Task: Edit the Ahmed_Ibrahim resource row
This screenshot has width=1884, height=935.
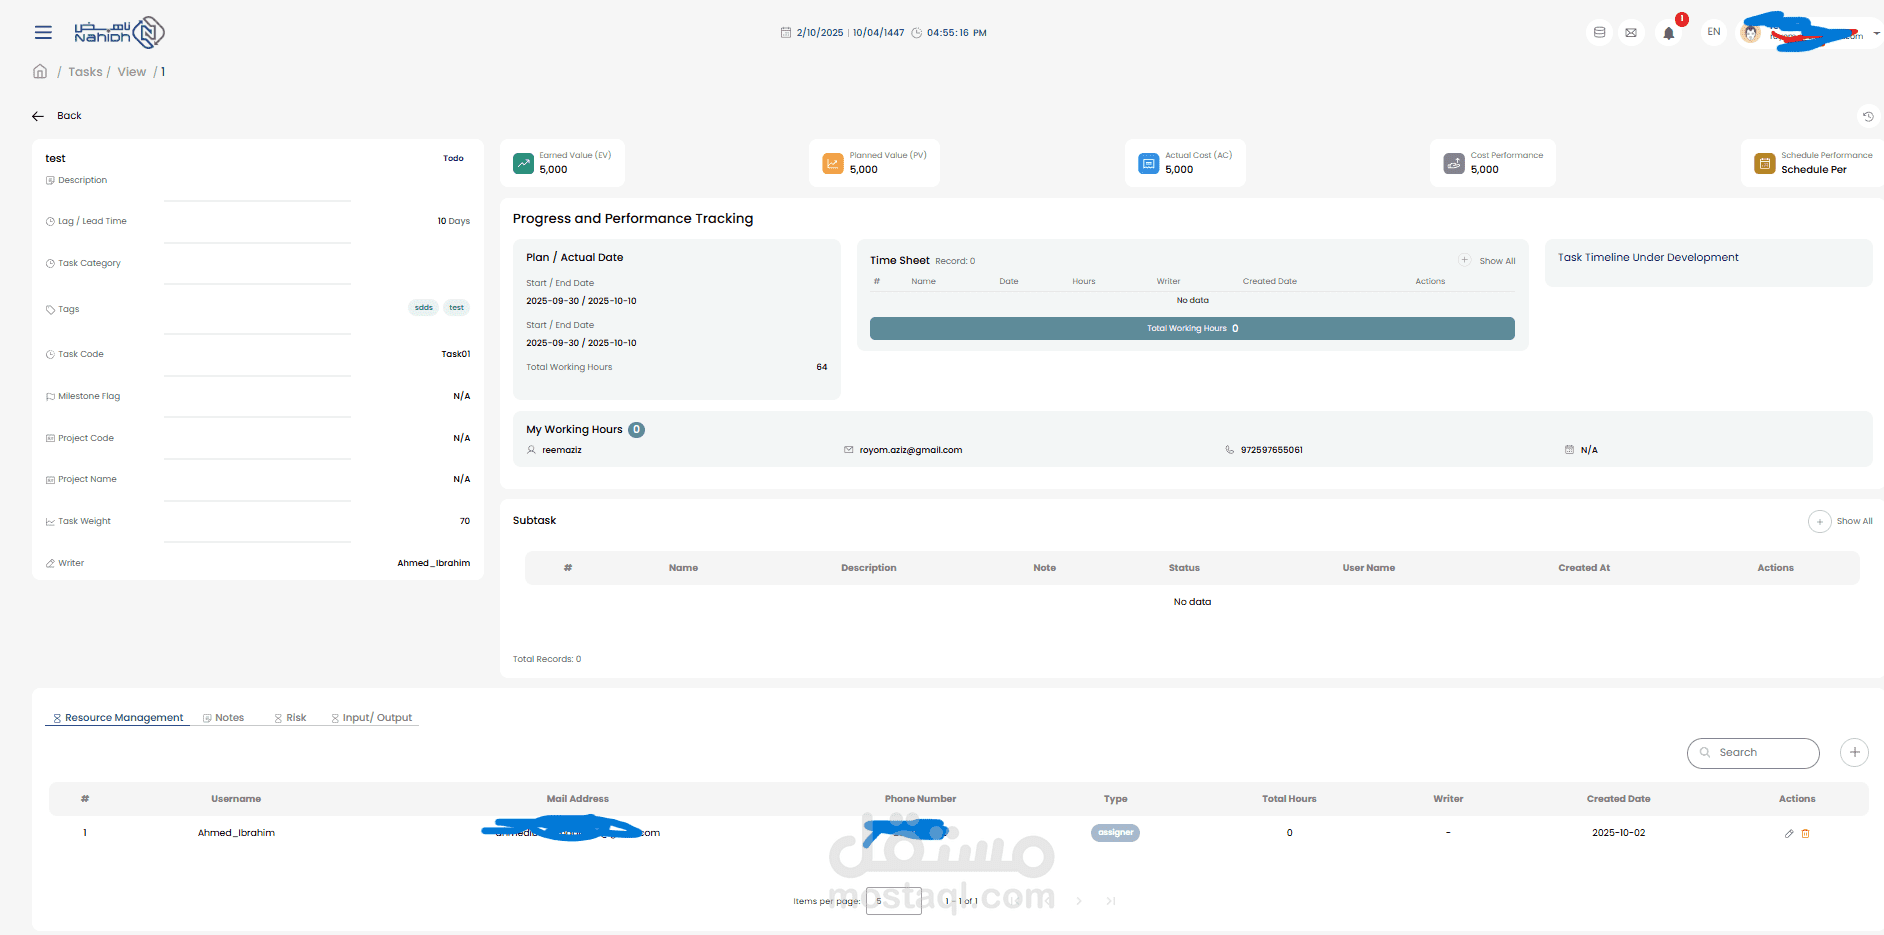Action: [1789, 833]
